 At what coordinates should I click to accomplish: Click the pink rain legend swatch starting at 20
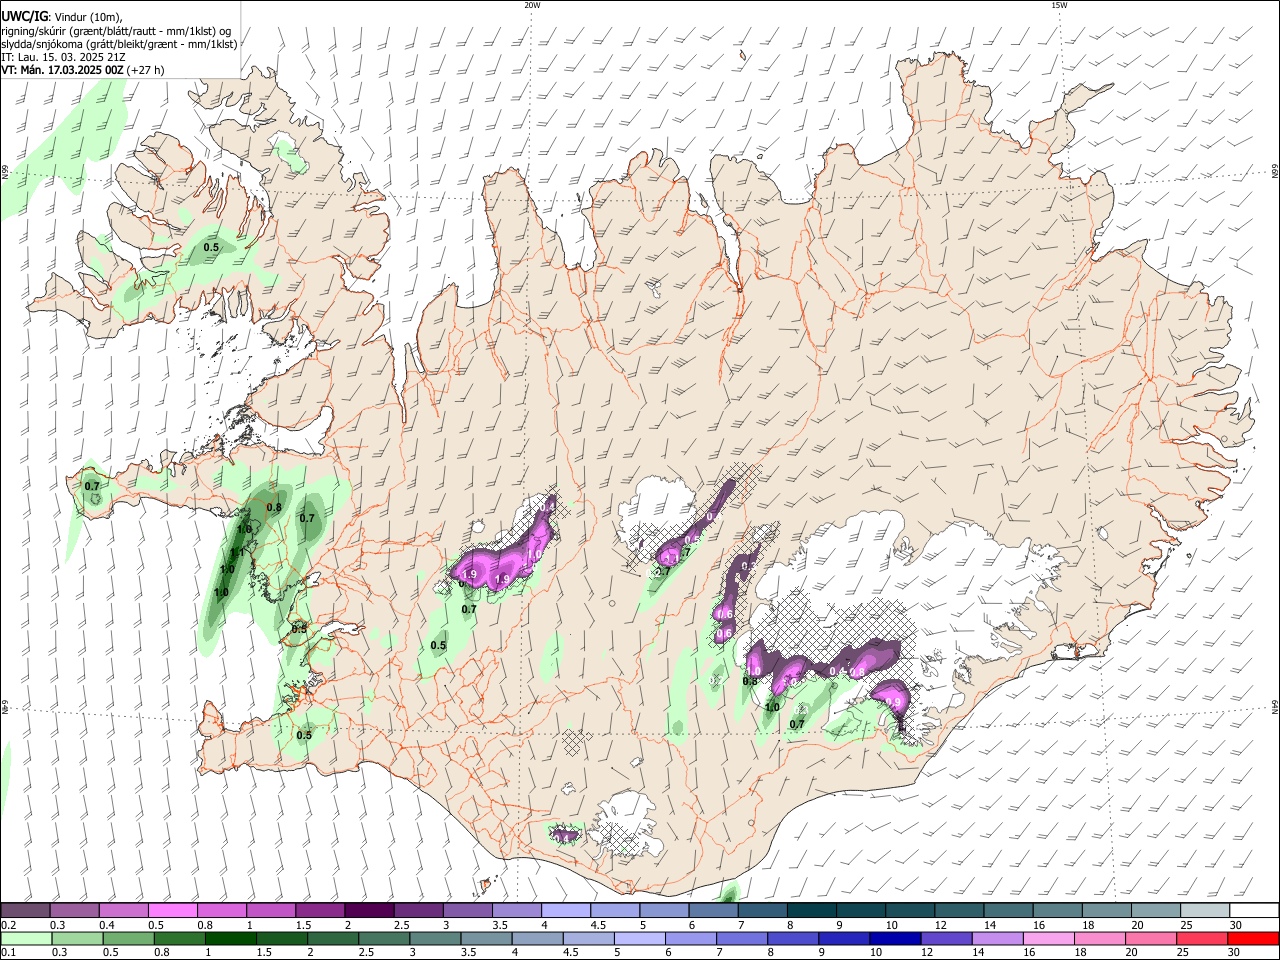pyautogui.click(x=1152, y=938)
